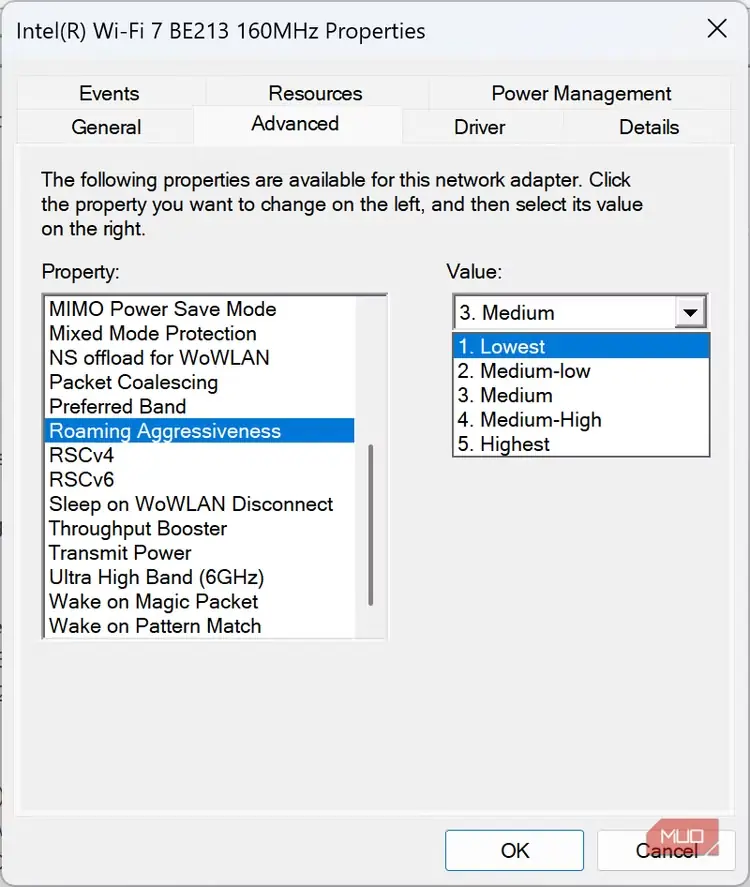Select NS offload for WoWLAN property
Viewport: 750px width, 887px height.
199,358
